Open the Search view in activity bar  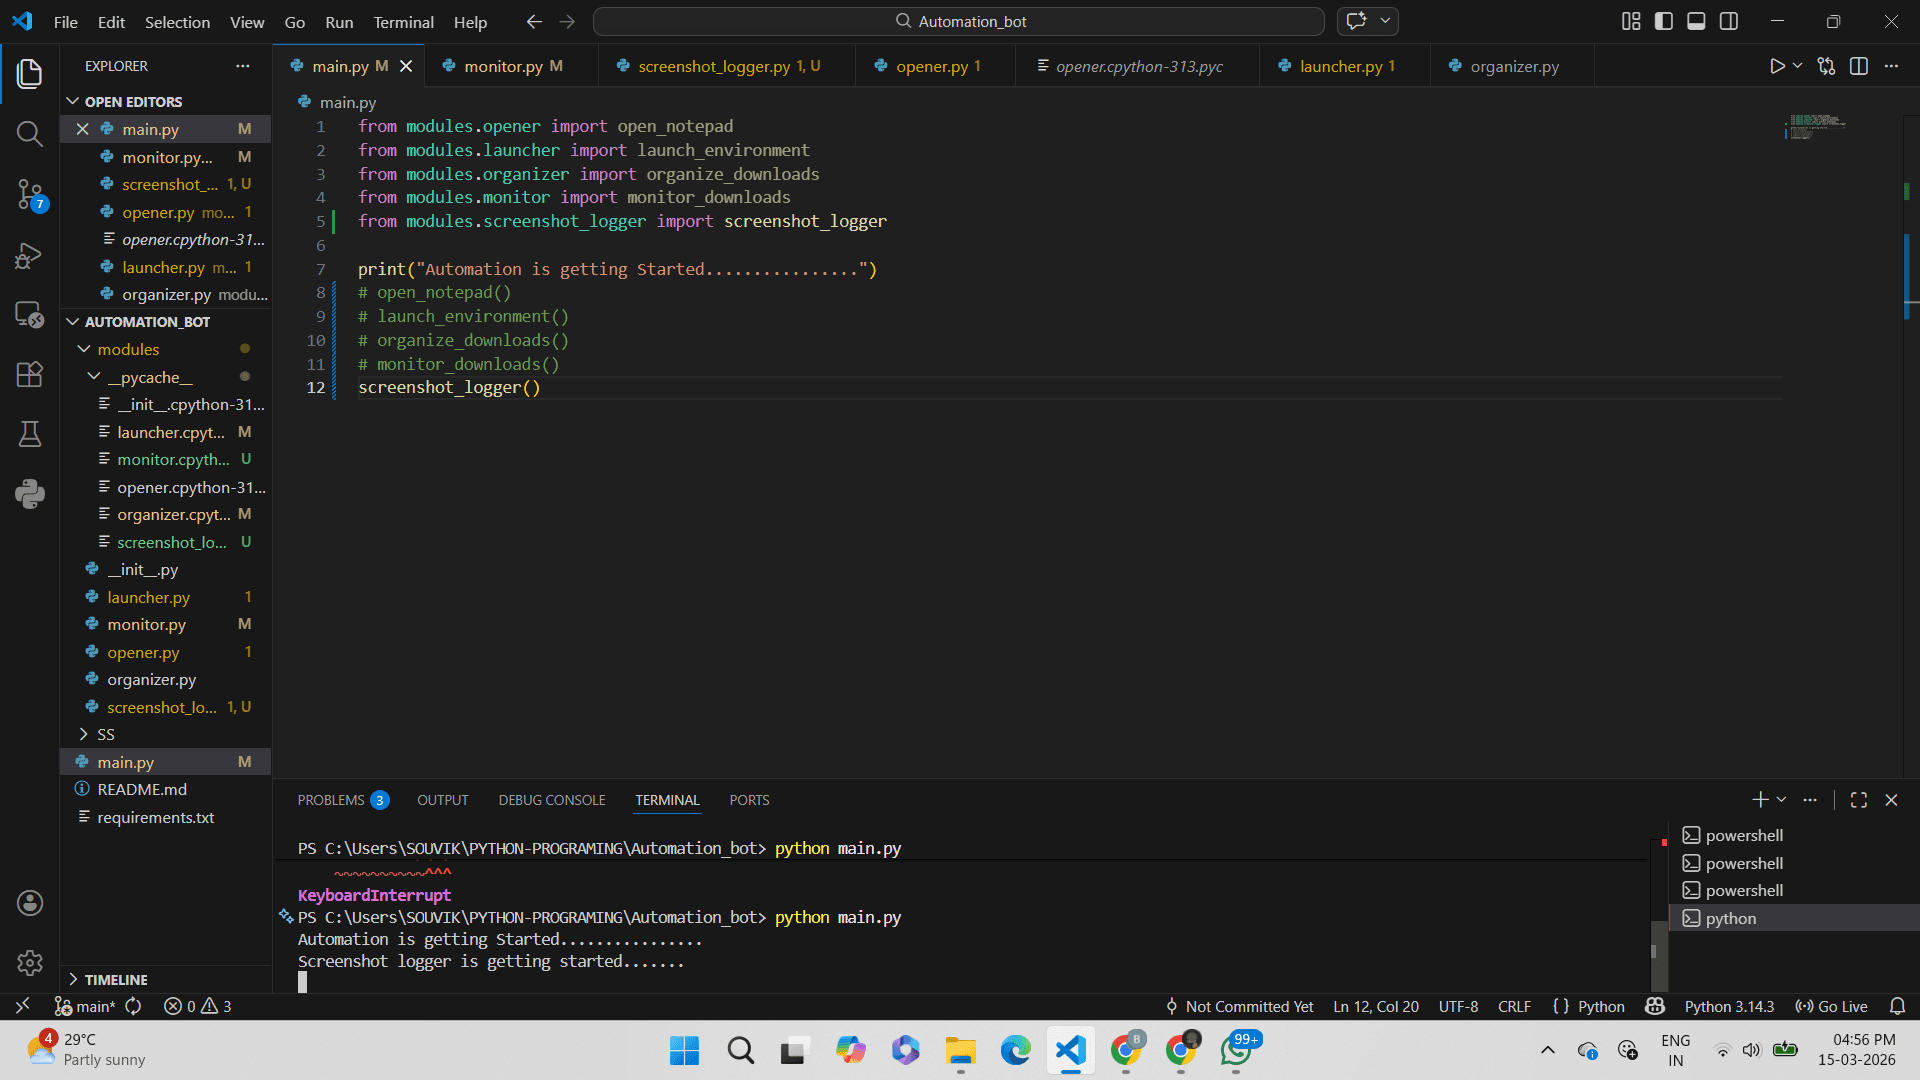pyautogui.click(x=30, y=133)
